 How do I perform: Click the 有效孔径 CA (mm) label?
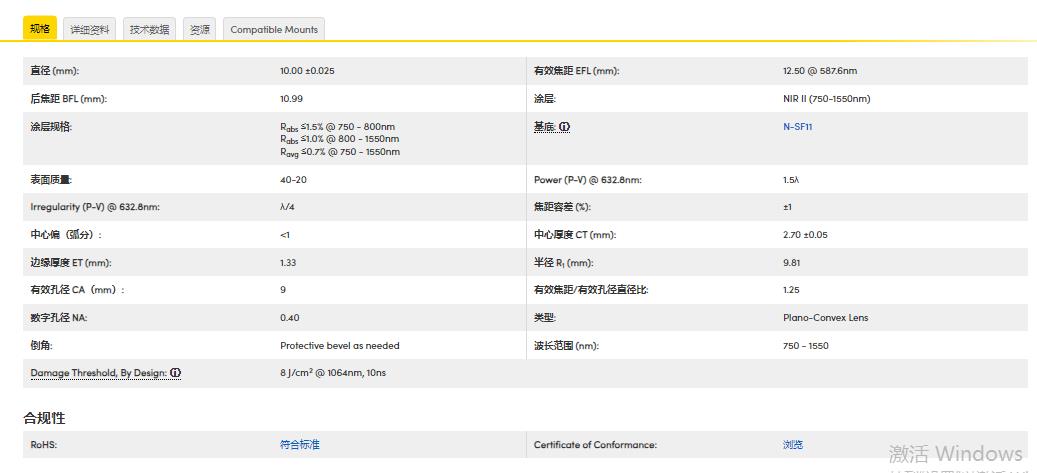[x=77, y=290]
